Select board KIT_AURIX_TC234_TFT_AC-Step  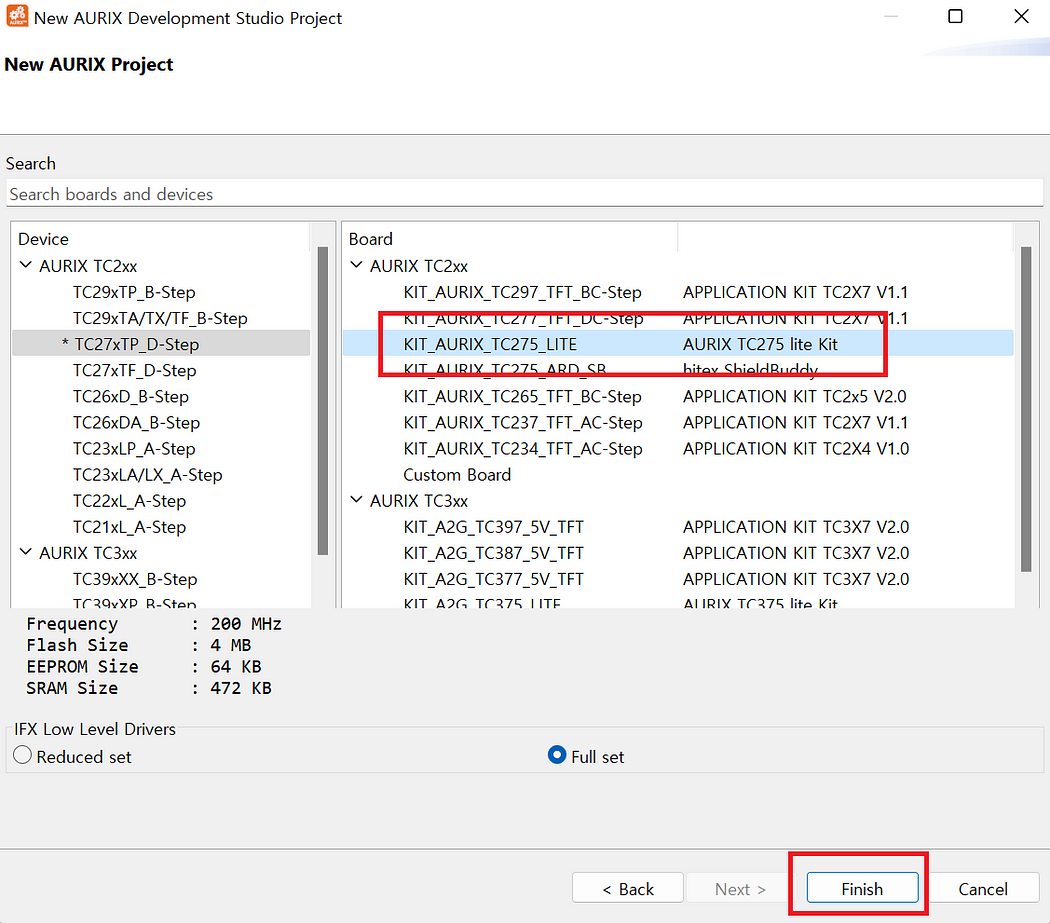tap(522, 449)
